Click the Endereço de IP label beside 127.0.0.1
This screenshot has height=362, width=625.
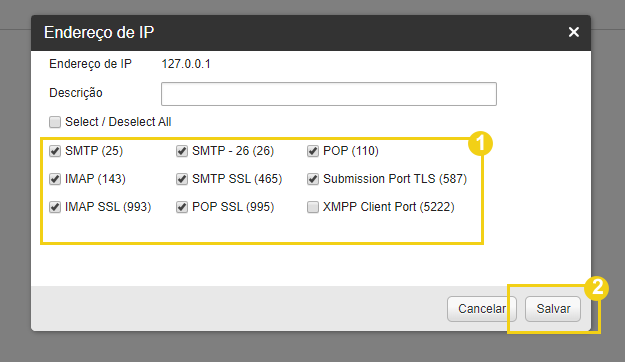(x=90, y=64)
